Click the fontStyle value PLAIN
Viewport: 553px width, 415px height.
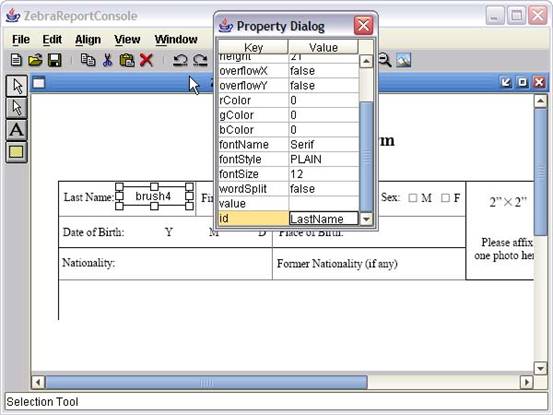pos(323,159)
